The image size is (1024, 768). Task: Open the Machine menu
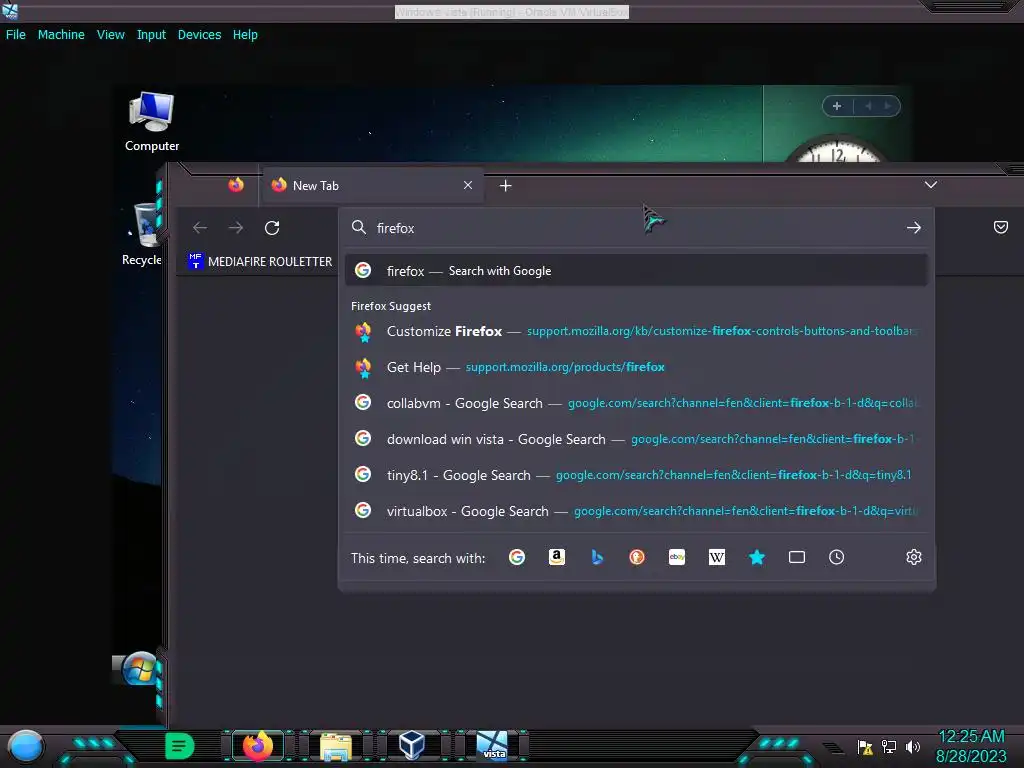(x=61, y=35)
